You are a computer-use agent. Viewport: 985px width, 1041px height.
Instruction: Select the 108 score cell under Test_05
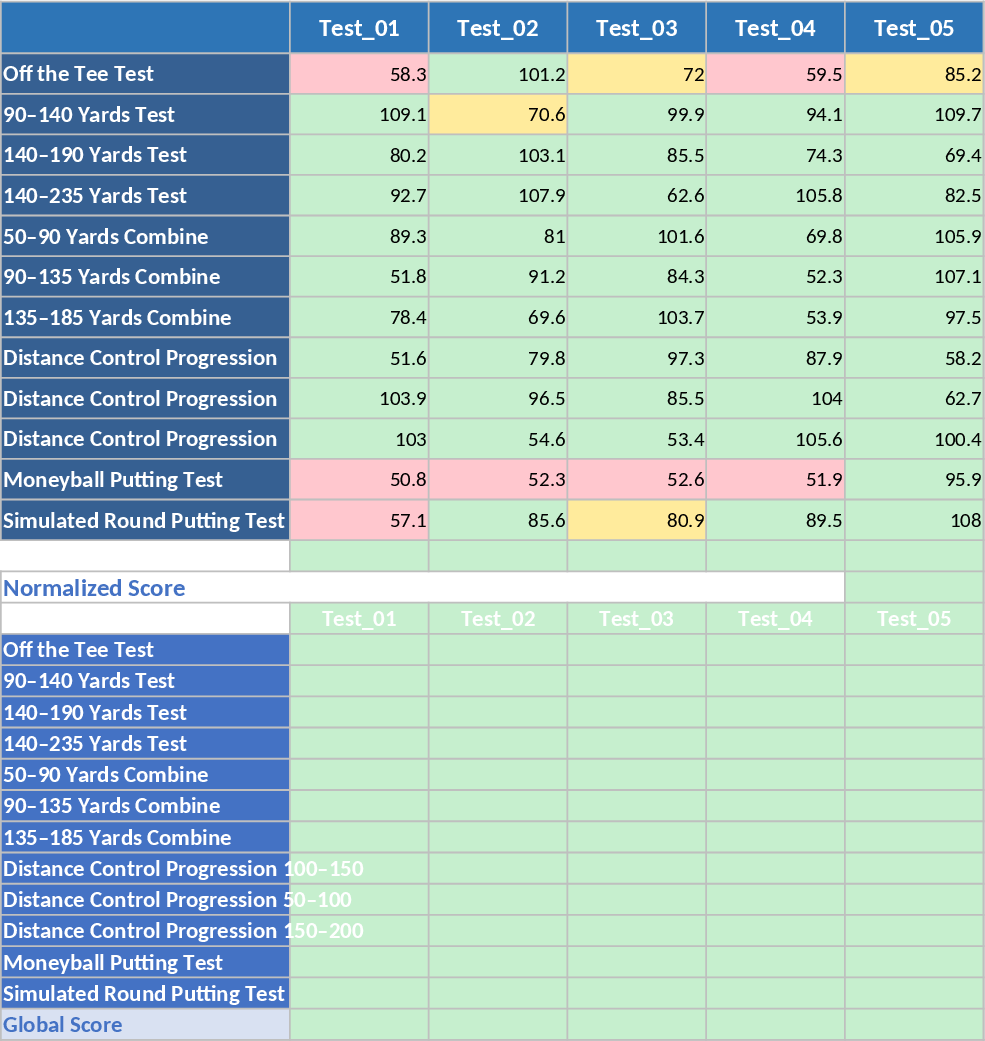click(x=913, y=520)
